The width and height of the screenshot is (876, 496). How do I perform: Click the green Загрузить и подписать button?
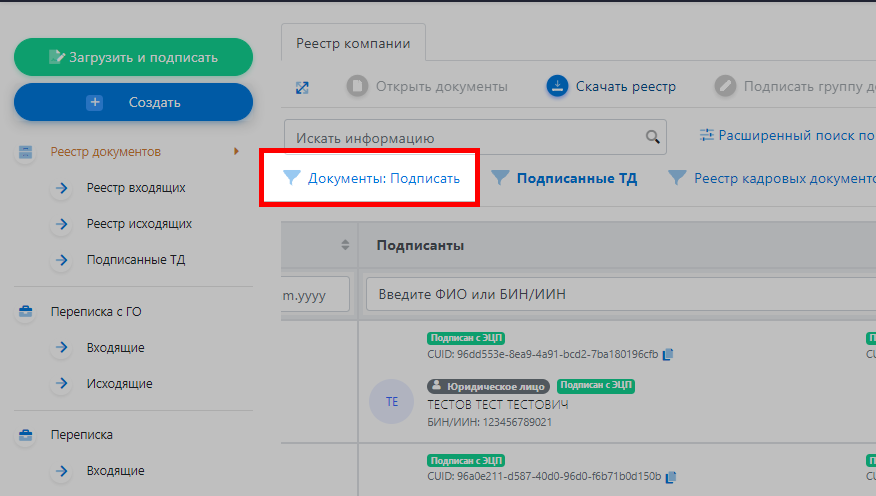point(133,57)
